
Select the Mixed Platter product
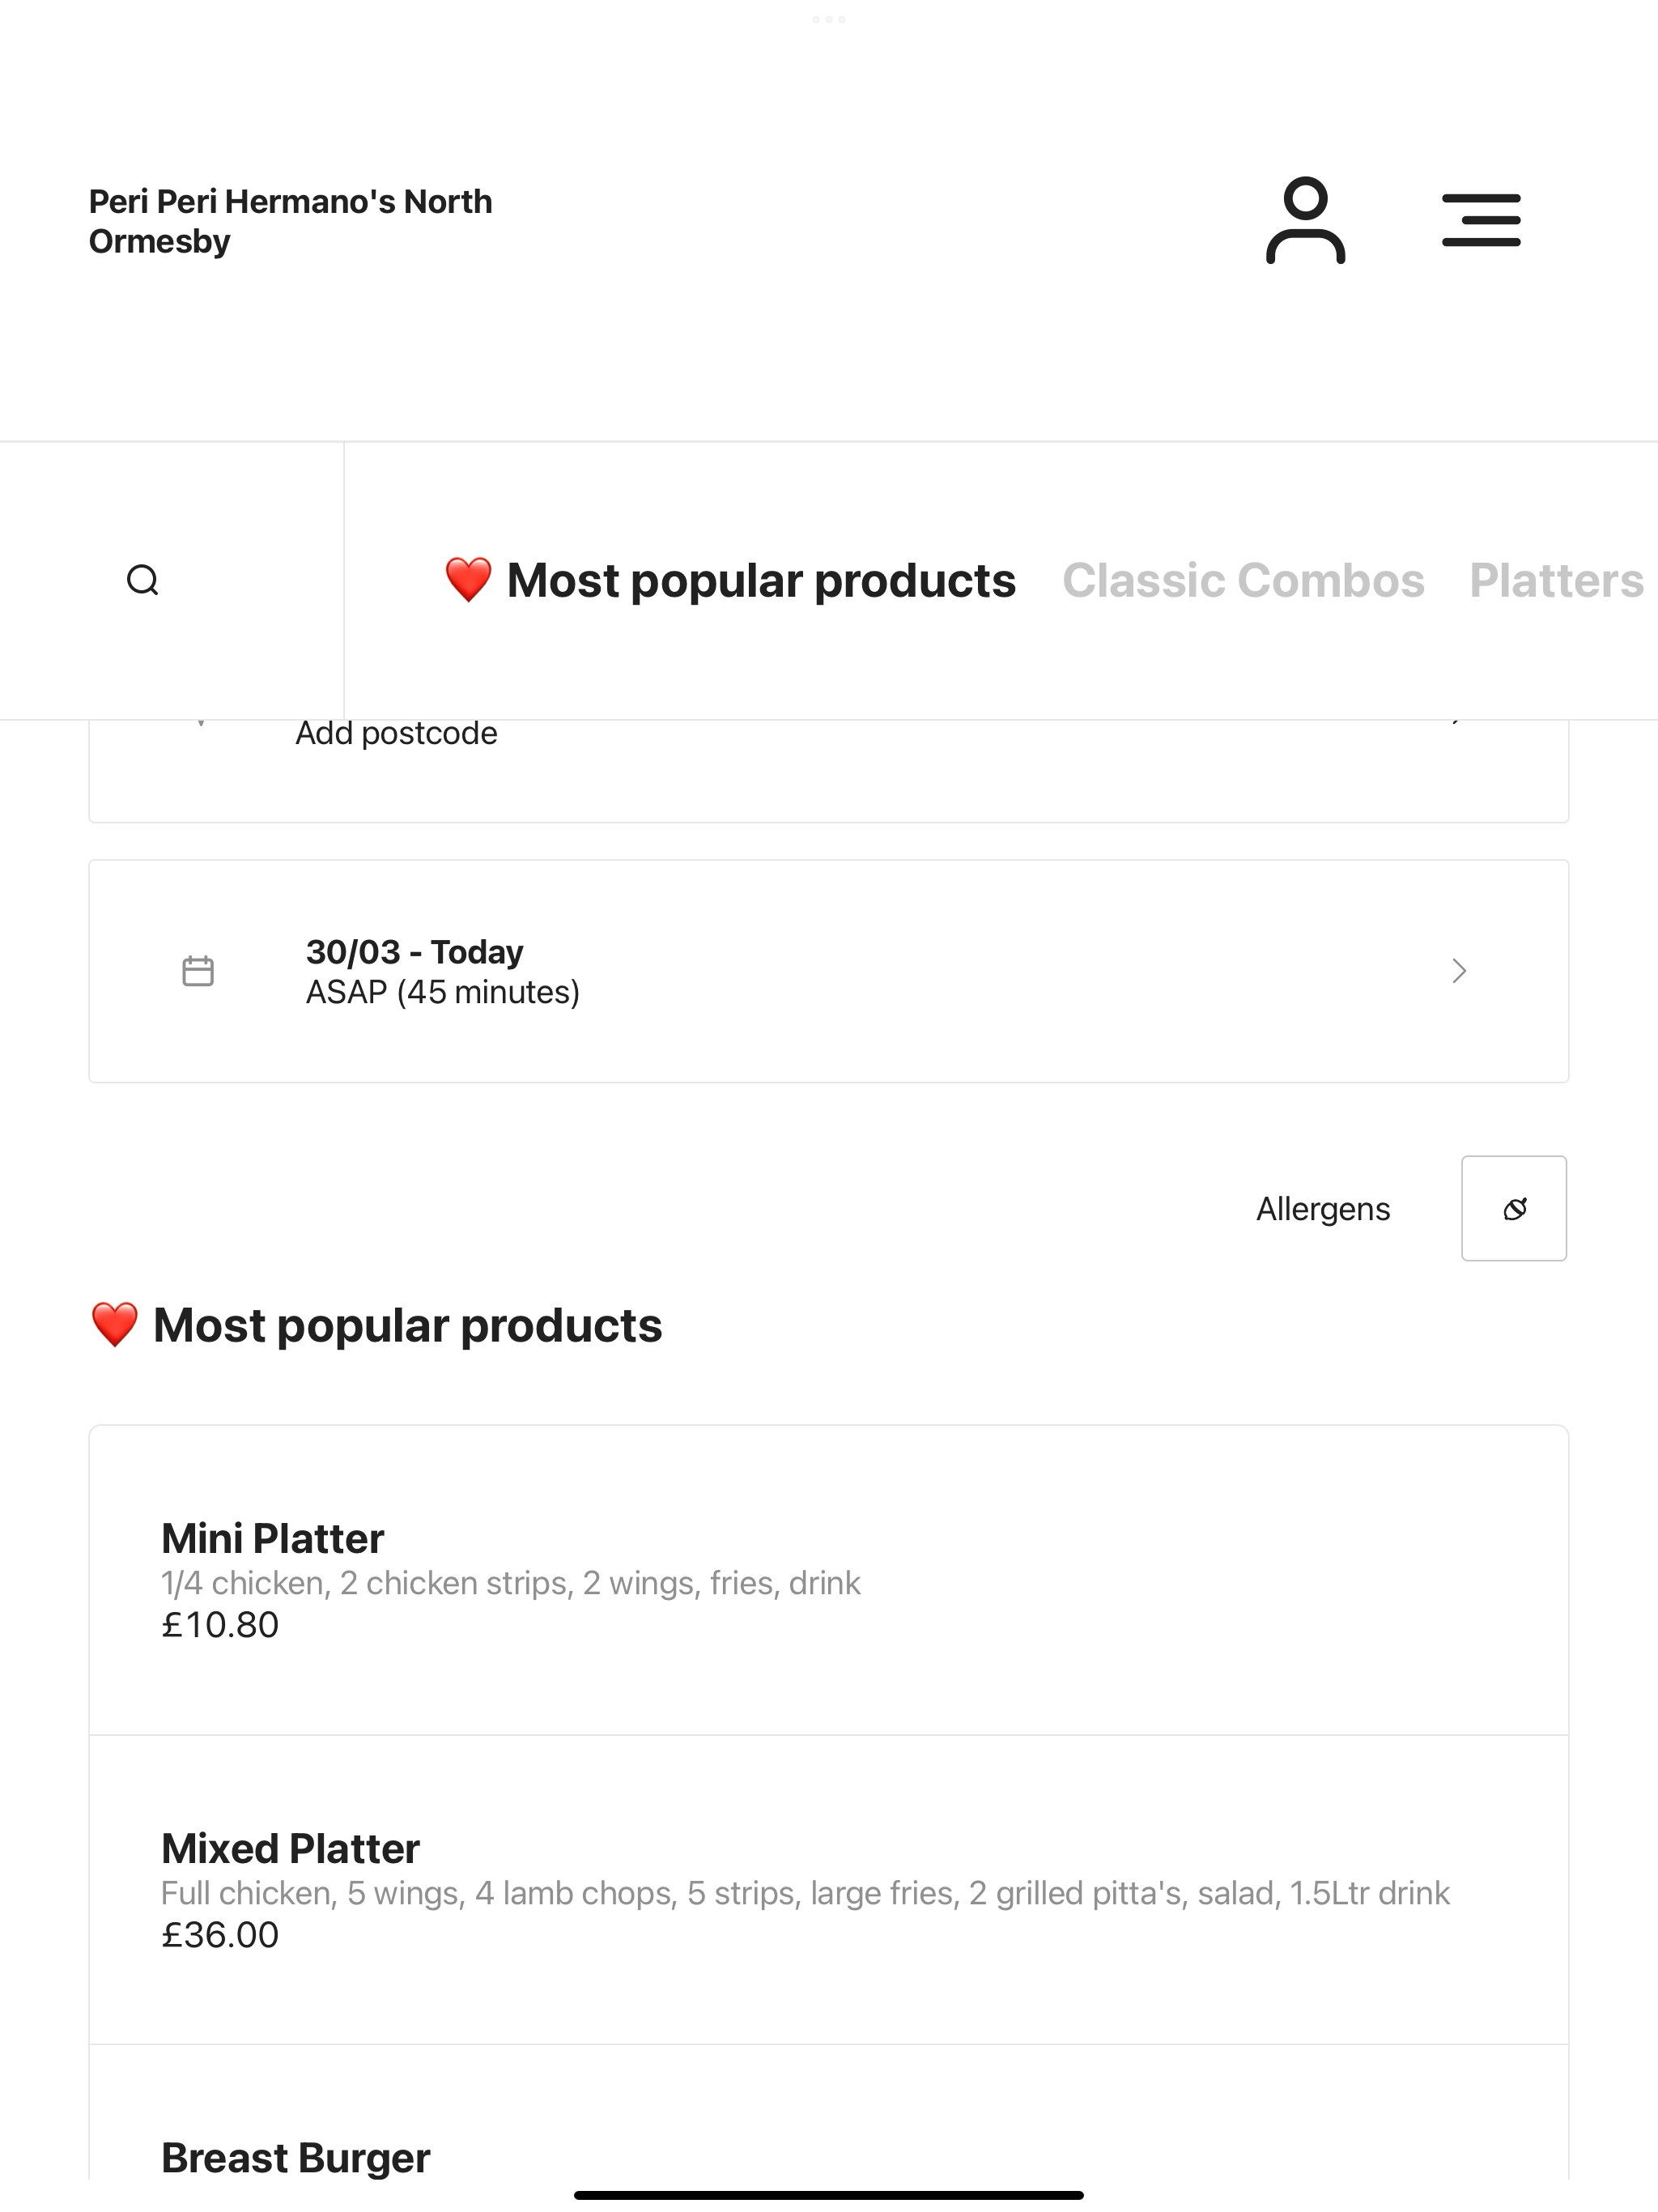coord(829,1890)
